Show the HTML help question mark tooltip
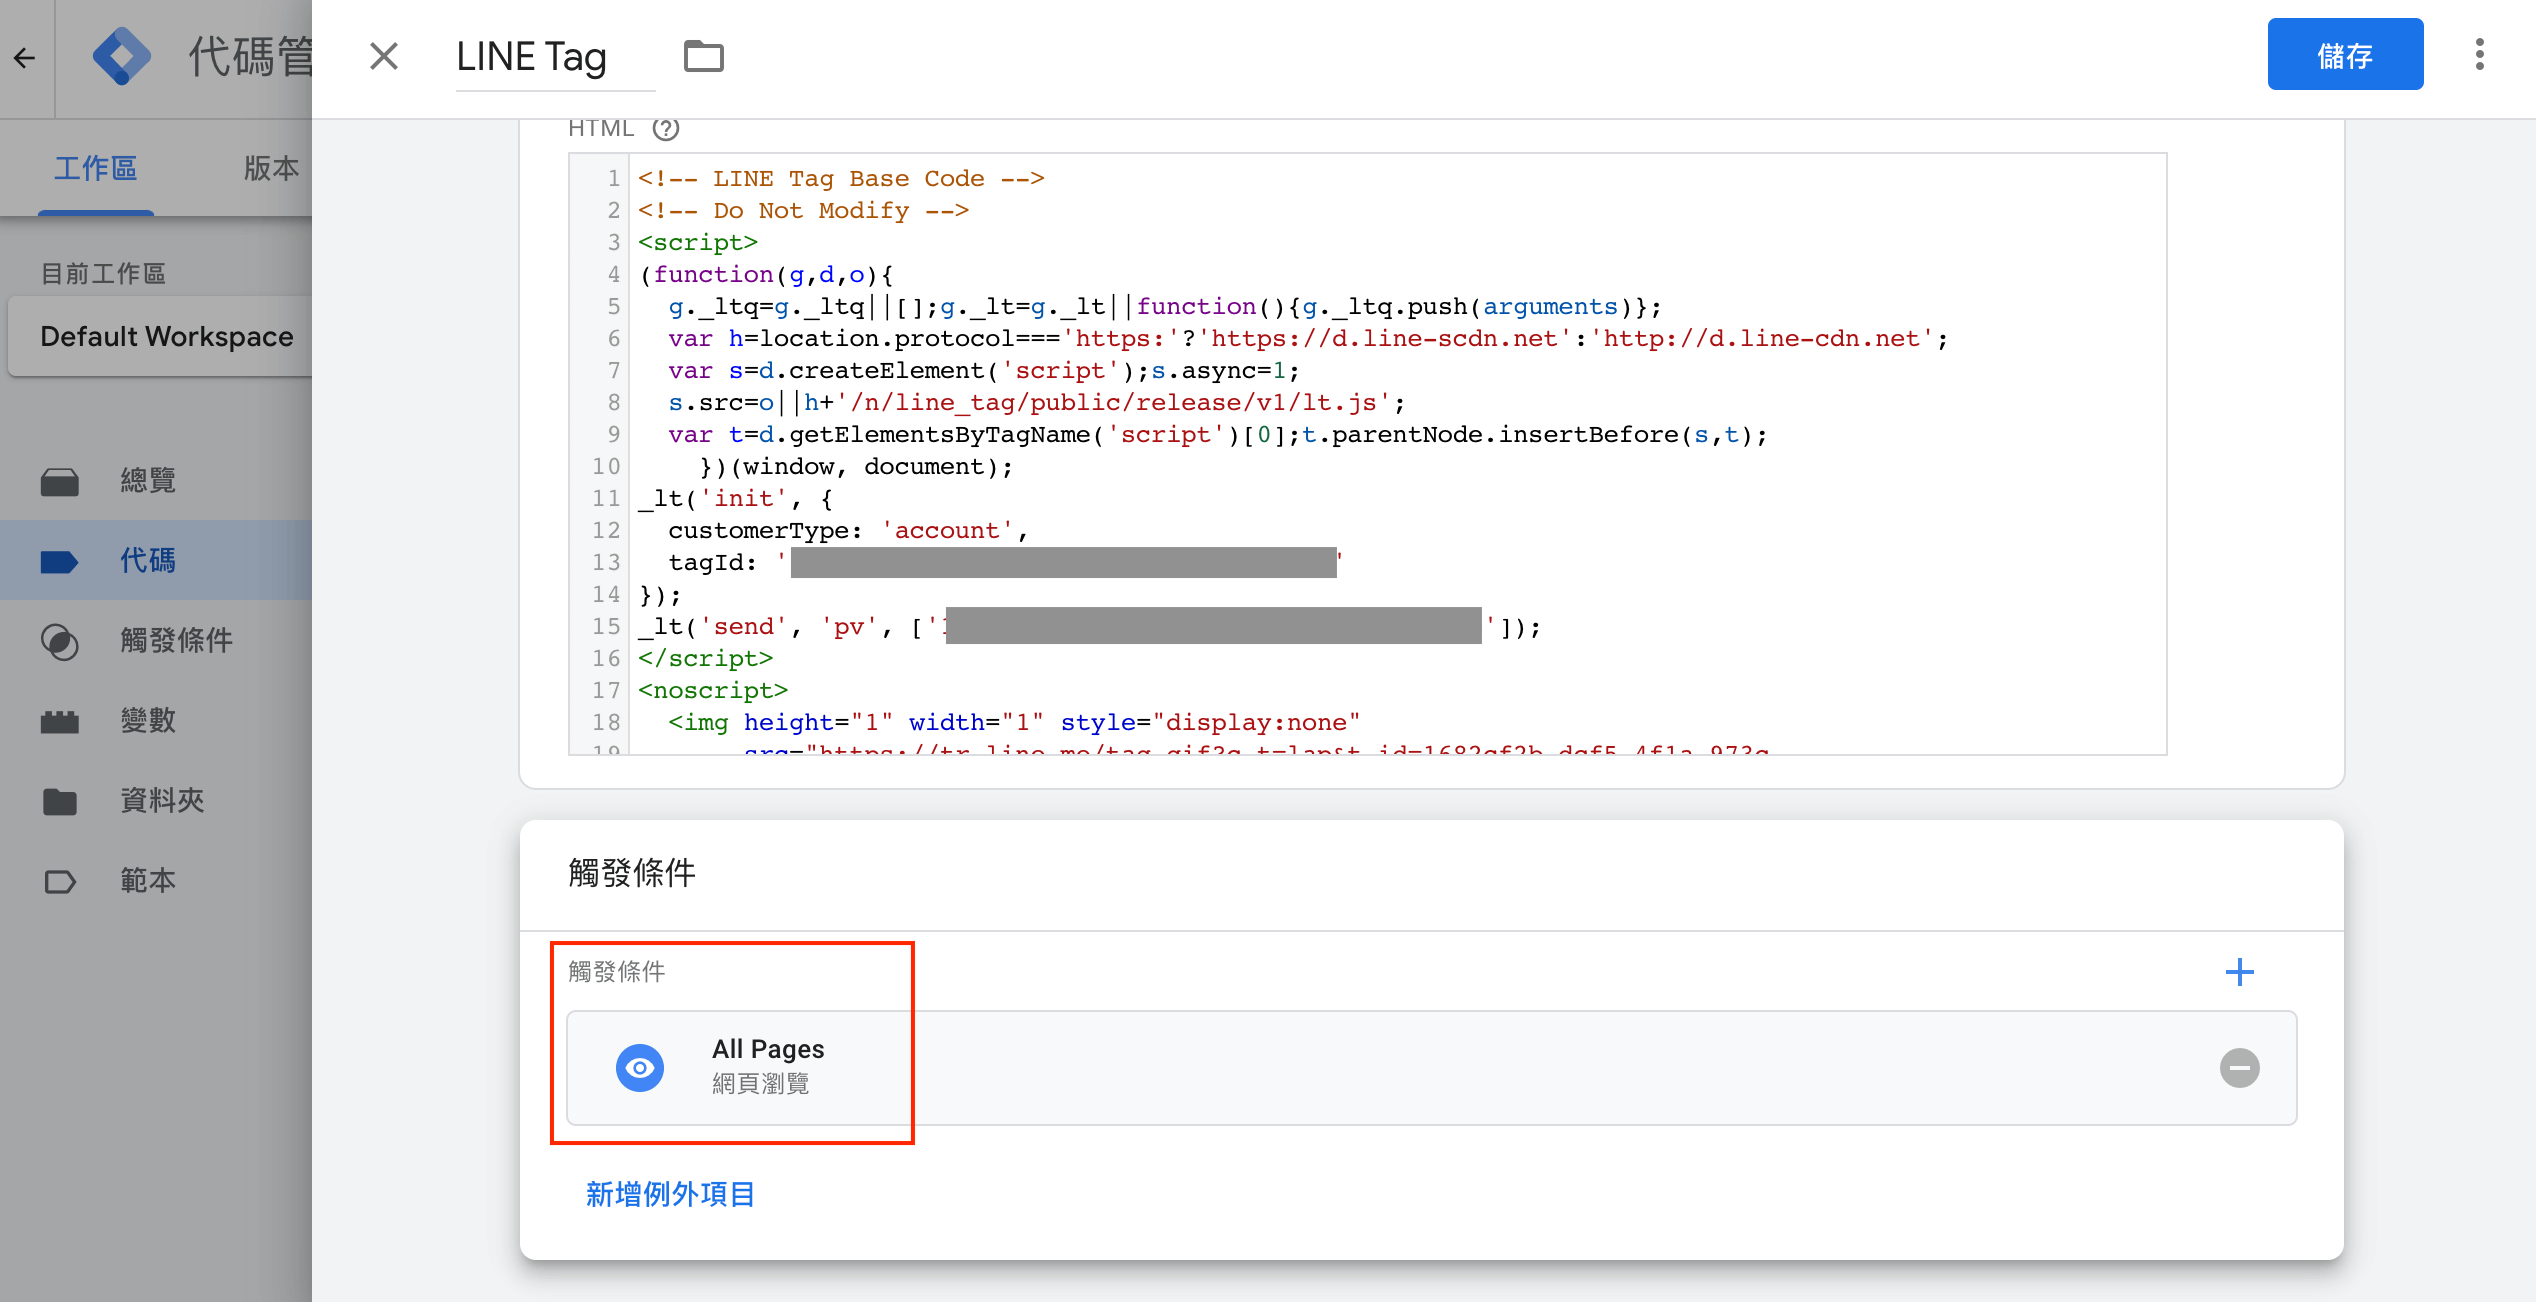 (665, 129)
